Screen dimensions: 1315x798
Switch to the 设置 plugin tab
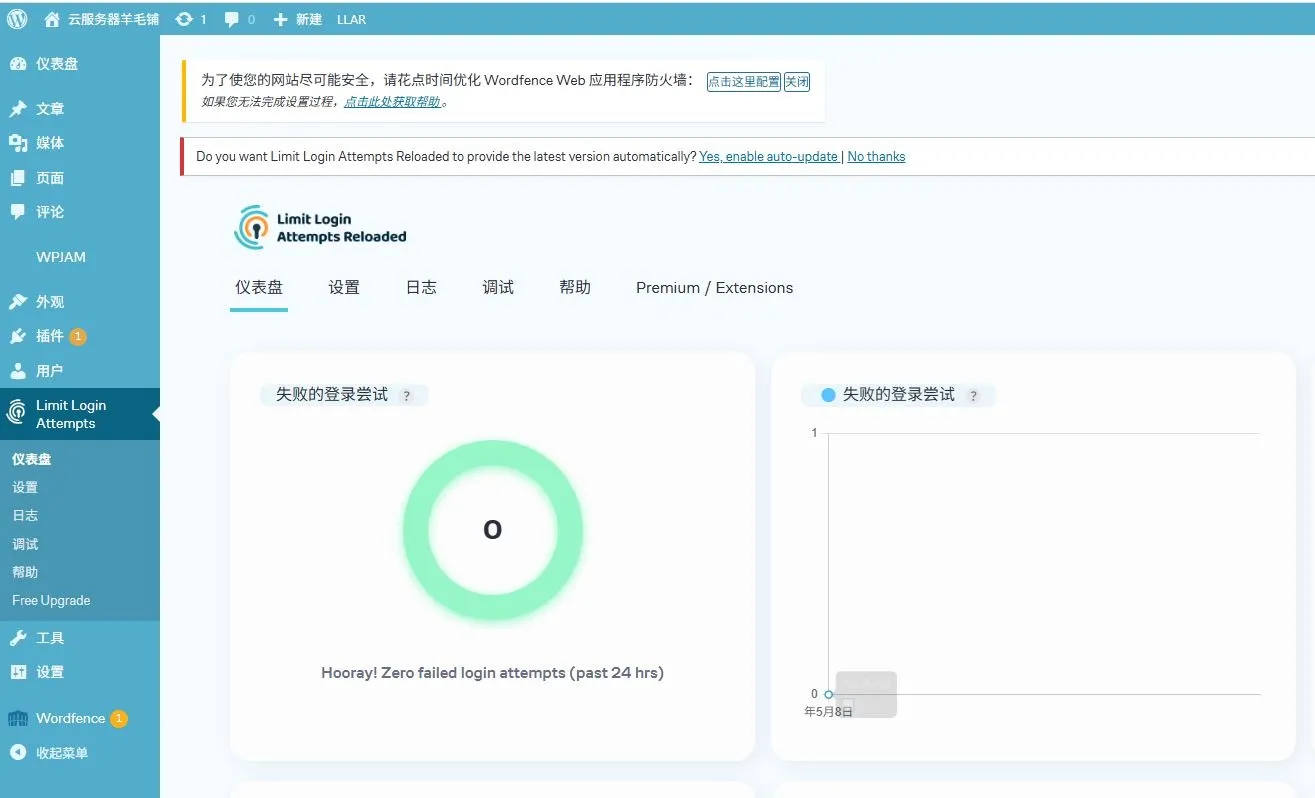pos(344,288)
